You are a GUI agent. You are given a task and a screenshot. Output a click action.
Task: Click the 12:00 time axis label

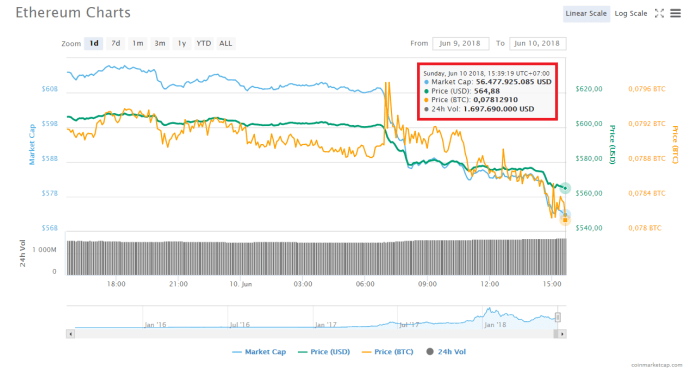[x=490, y=284]
